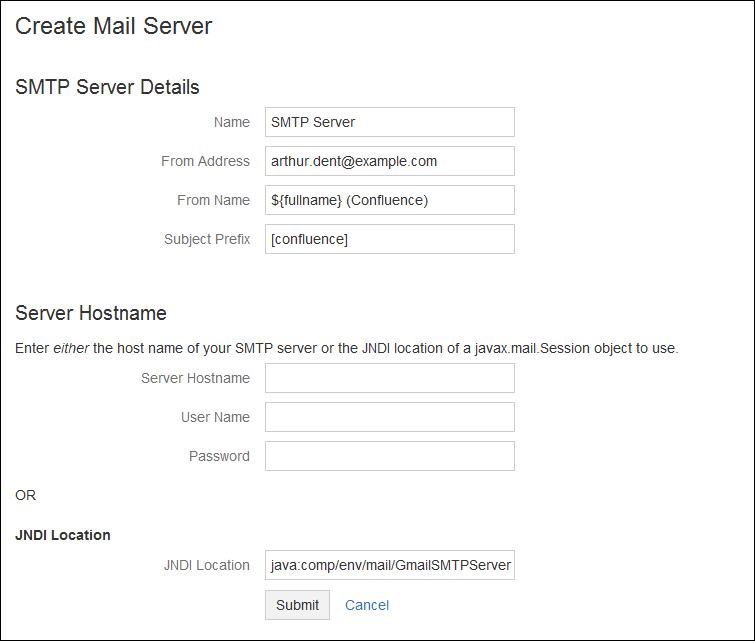Screen dimensions: 755x641
Task: Click the 'OR' separator text
Action: click(26, 495)
